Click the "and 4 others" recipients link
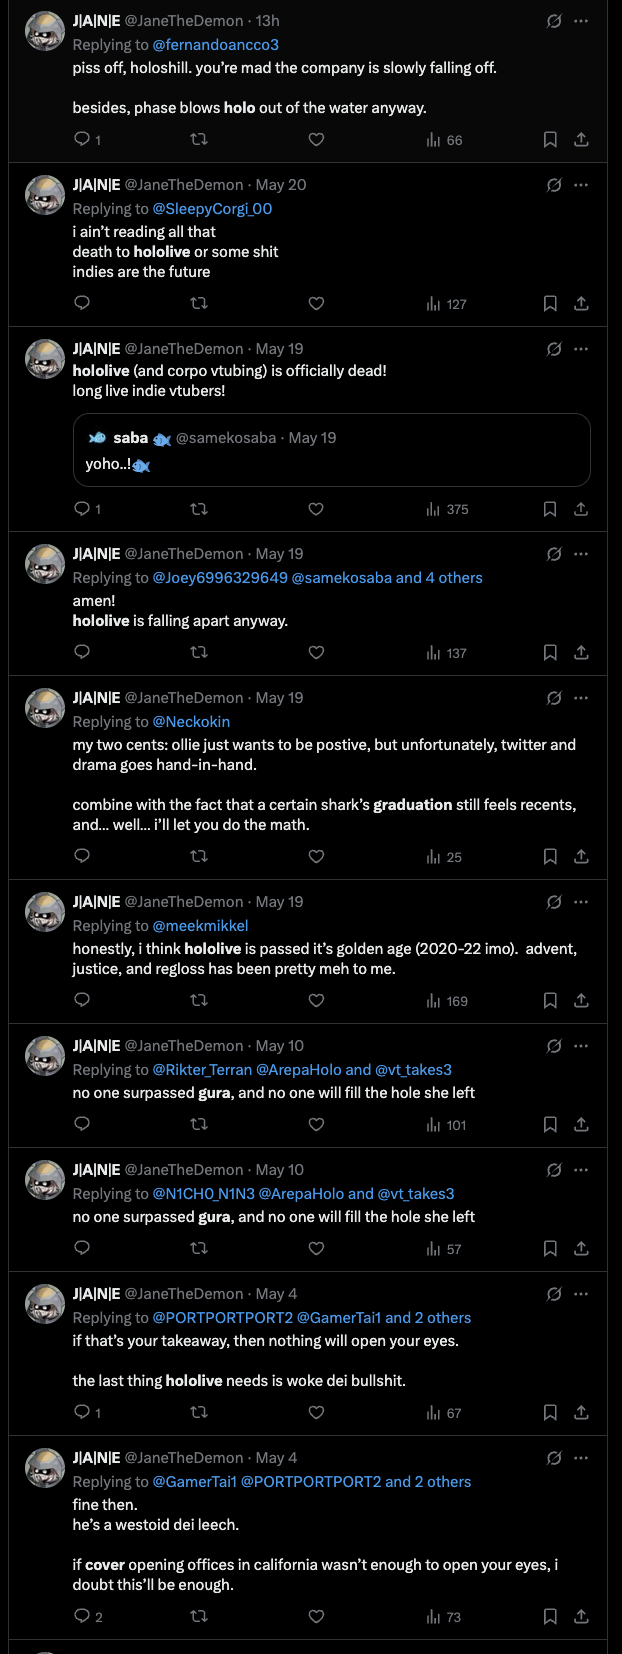622x1654 pixels. (439, 578)
